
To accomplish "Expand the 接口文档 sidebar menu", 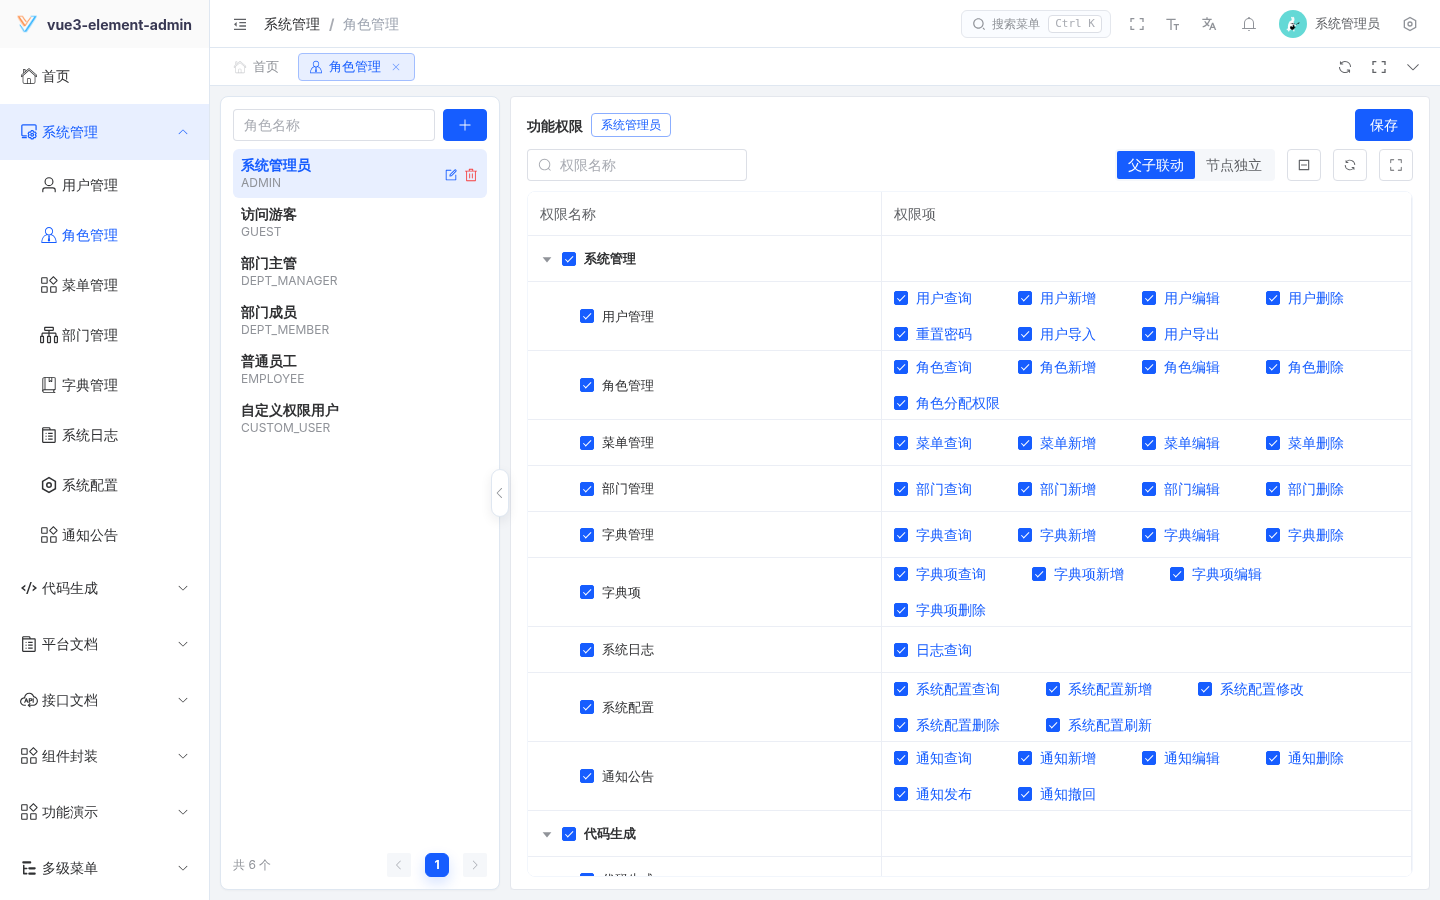I will point(105,700).
